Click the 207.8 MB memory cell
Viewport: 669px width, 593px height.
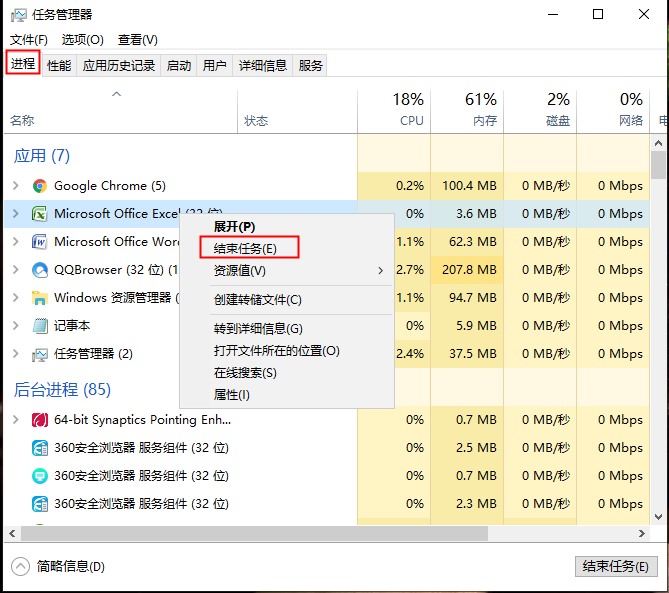tap(467, 270)
